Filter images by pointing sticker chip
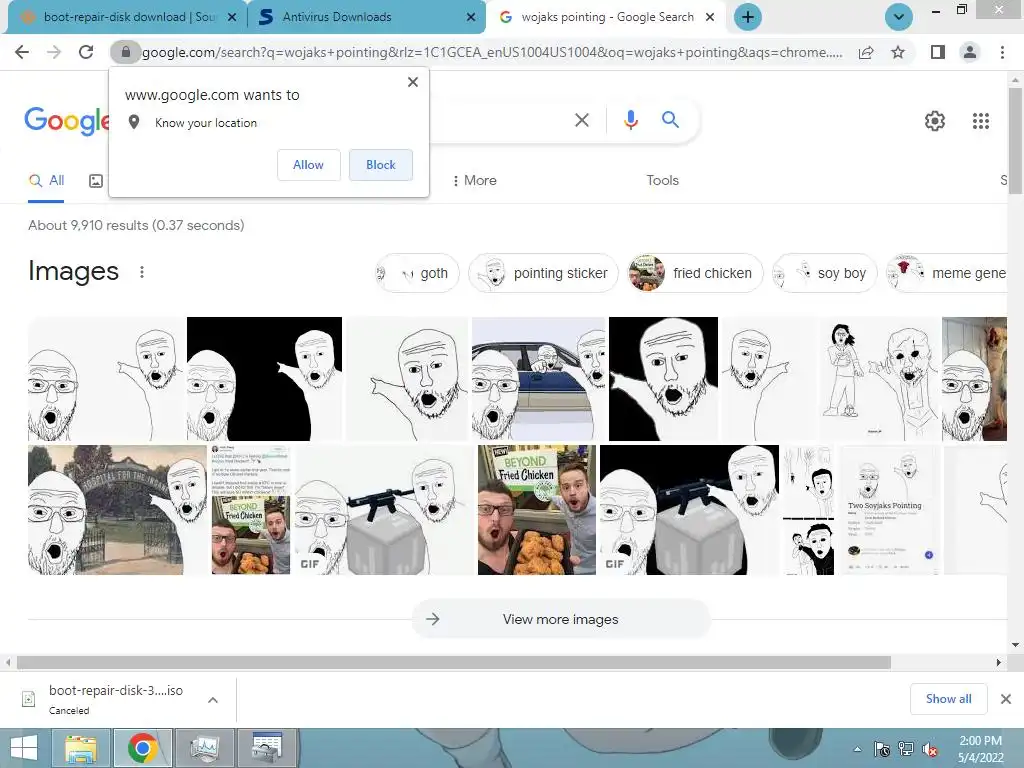The width and height of the screenshot is (1024, 768). [543, 273]
